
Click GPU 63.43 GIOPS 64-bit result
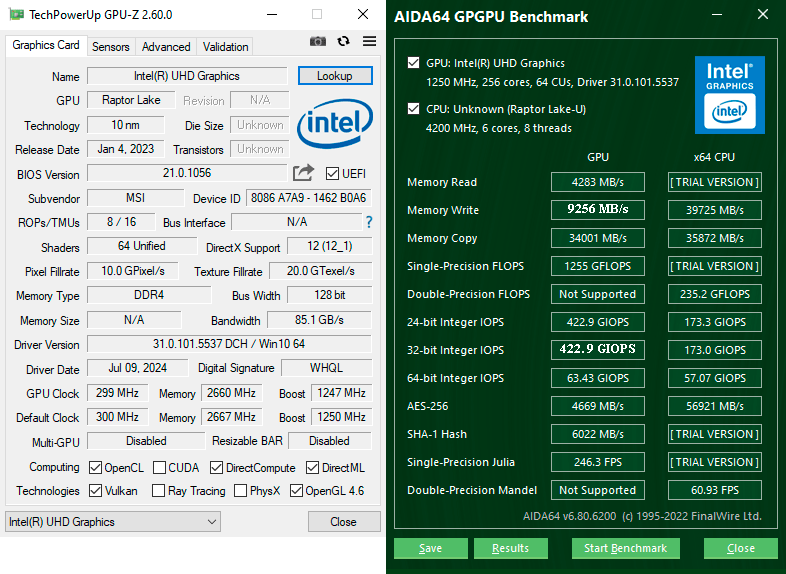(598, 378)
